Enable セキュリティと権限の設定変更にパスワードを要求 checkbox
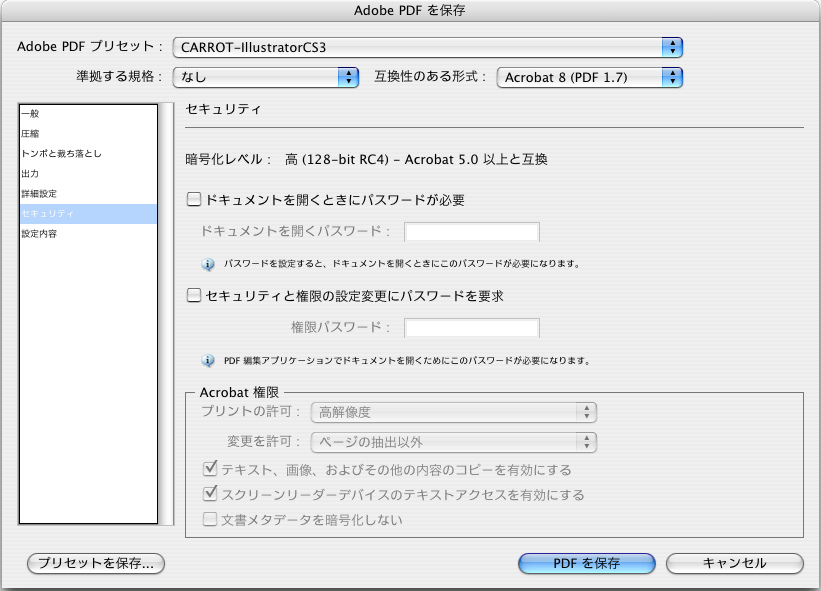 (194, 296)
